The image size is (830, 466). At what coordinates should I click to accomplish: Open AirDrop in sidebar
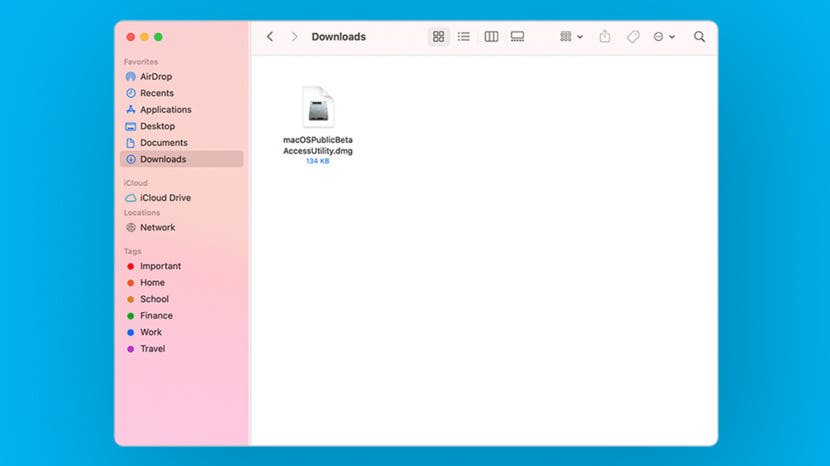(182, 76)
